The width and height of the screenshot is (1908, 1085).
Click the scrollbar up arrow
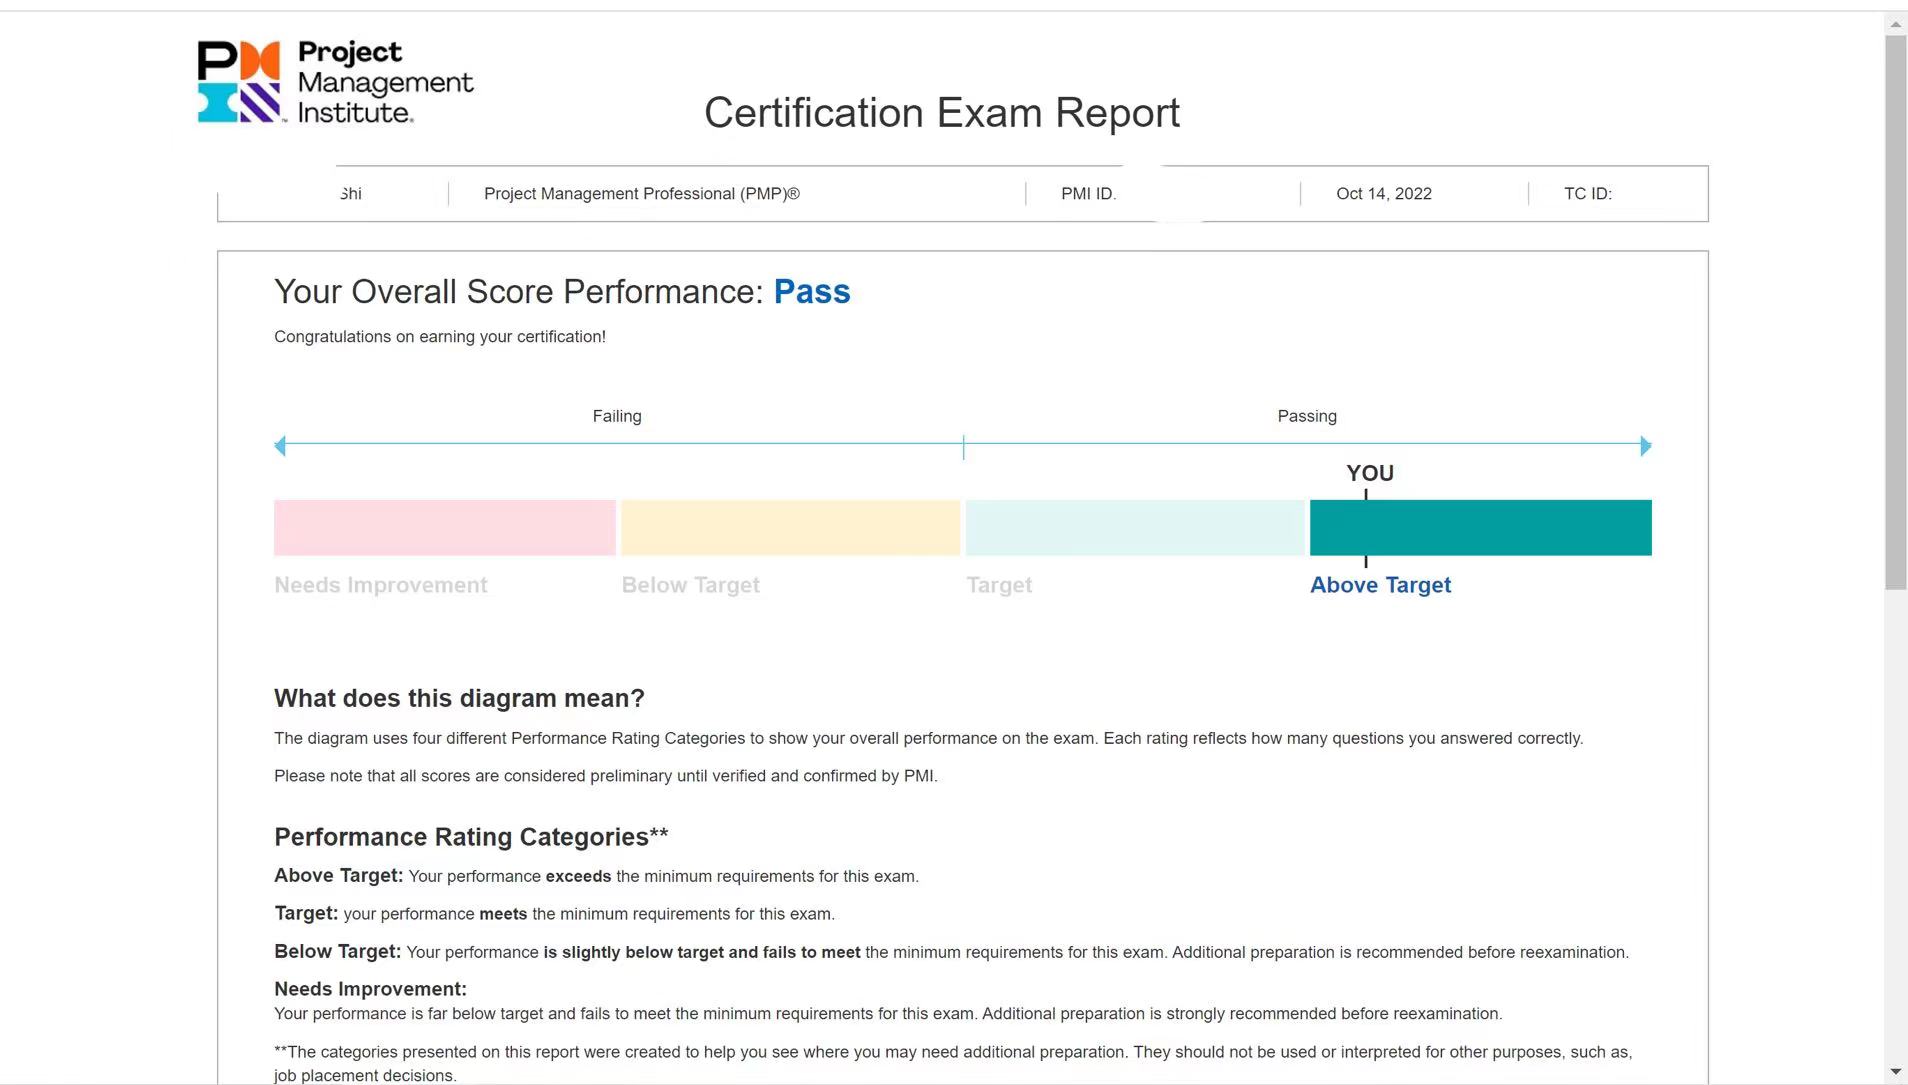[1895, 24]
